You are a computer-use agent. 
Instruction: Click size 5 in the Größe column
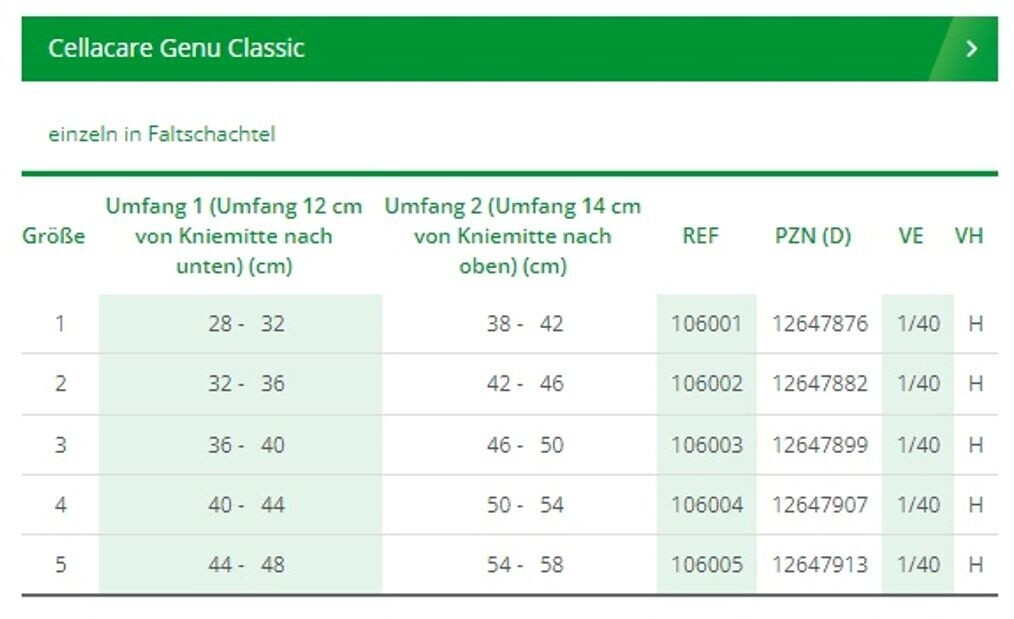point(60,565)
